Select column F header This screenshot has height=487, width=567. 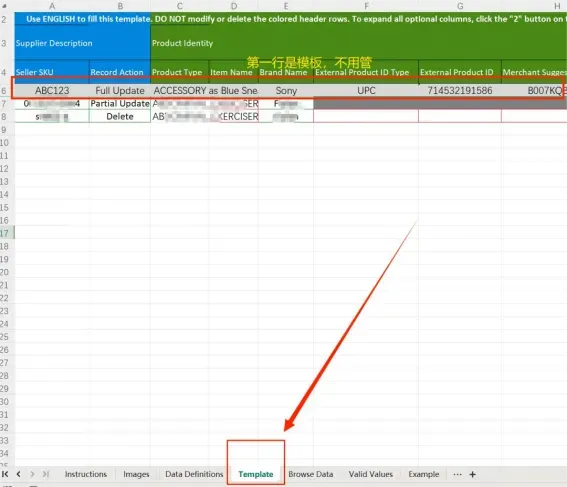pos(366,6)
